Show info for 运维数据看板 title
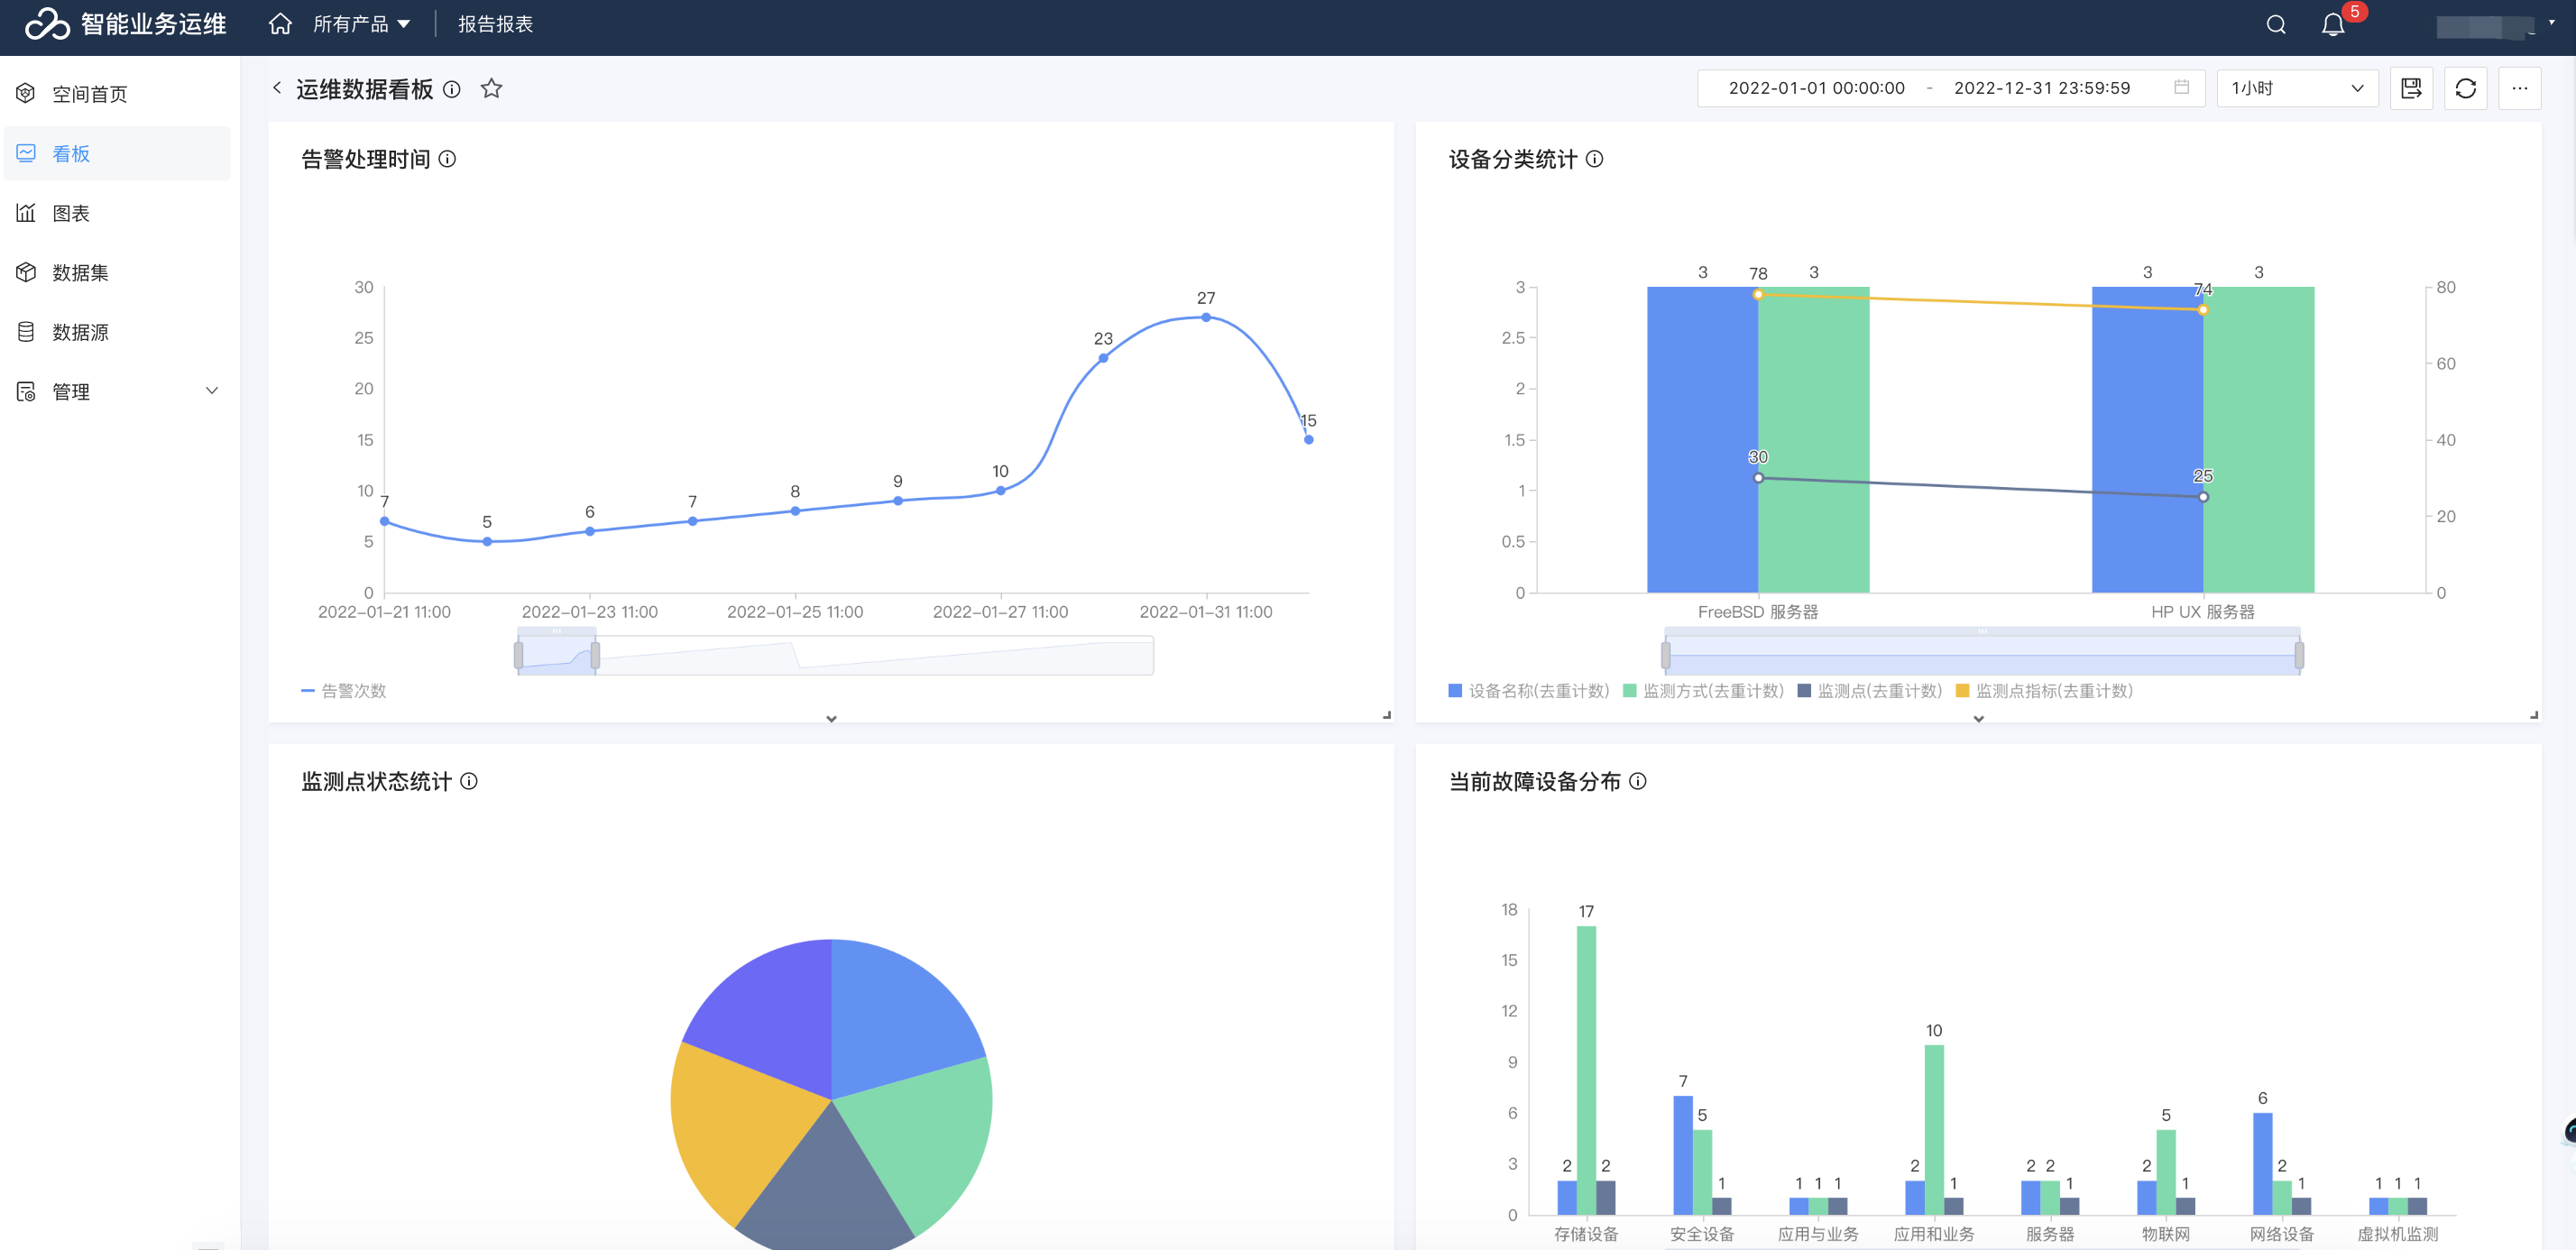 pyautogui.click(x=452, y=89)
